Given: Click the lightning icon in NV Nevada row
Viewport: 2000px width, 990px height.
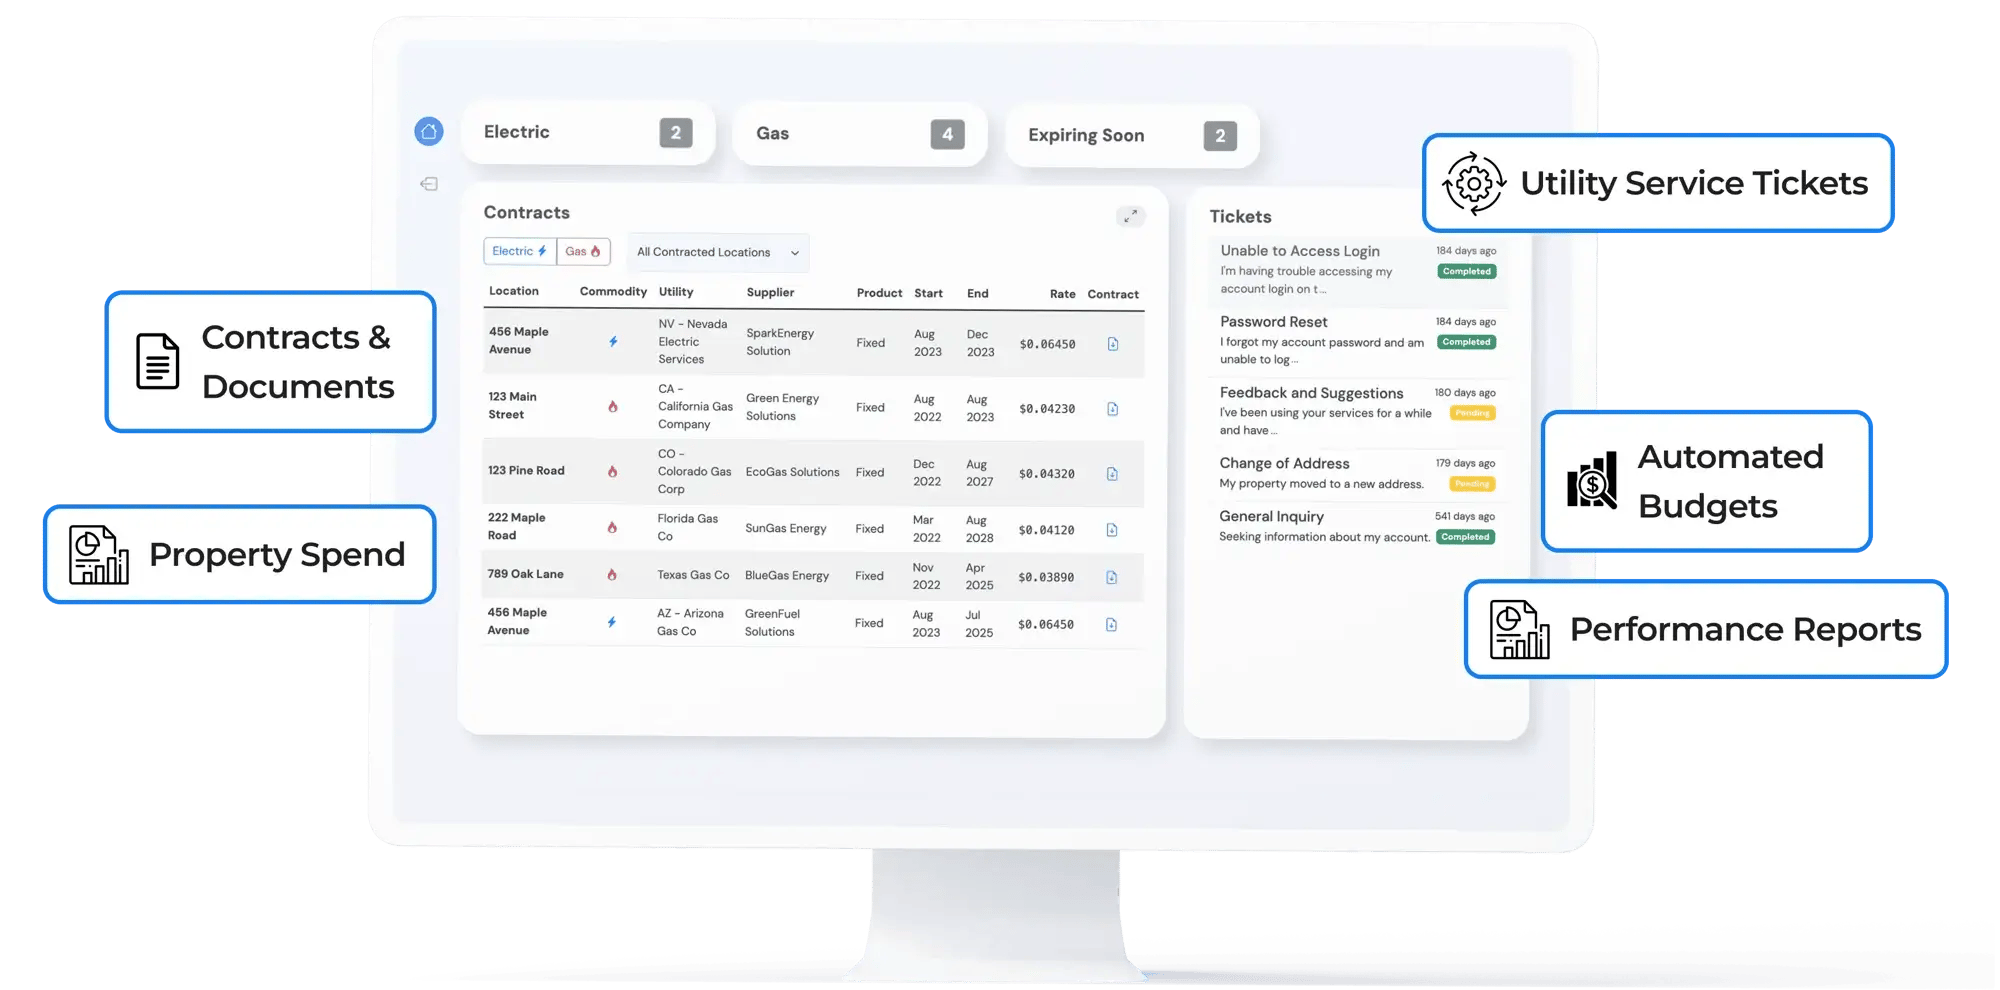Looking at the screenshot, I should tap(613, 342).
